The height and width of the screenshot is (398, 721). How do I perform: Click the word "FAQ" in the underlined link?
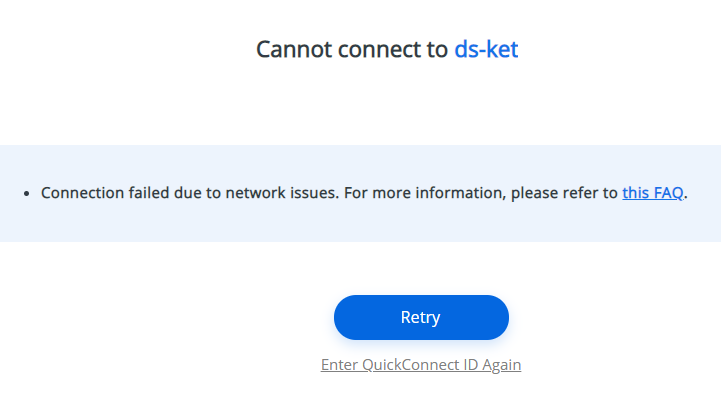pos(668,193)
